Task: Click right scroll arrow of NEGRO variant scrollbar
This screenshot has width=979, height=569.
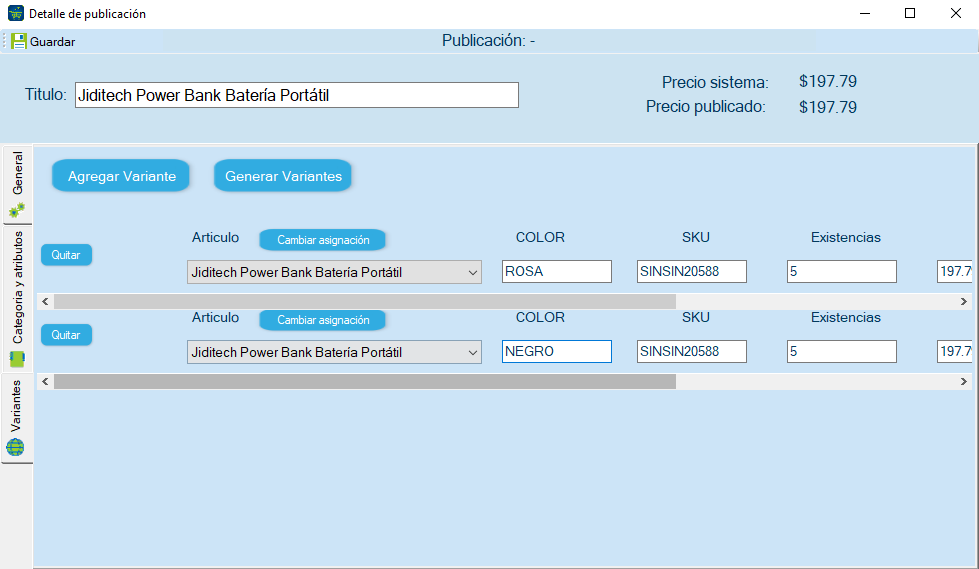Action: tap(964, 382)
